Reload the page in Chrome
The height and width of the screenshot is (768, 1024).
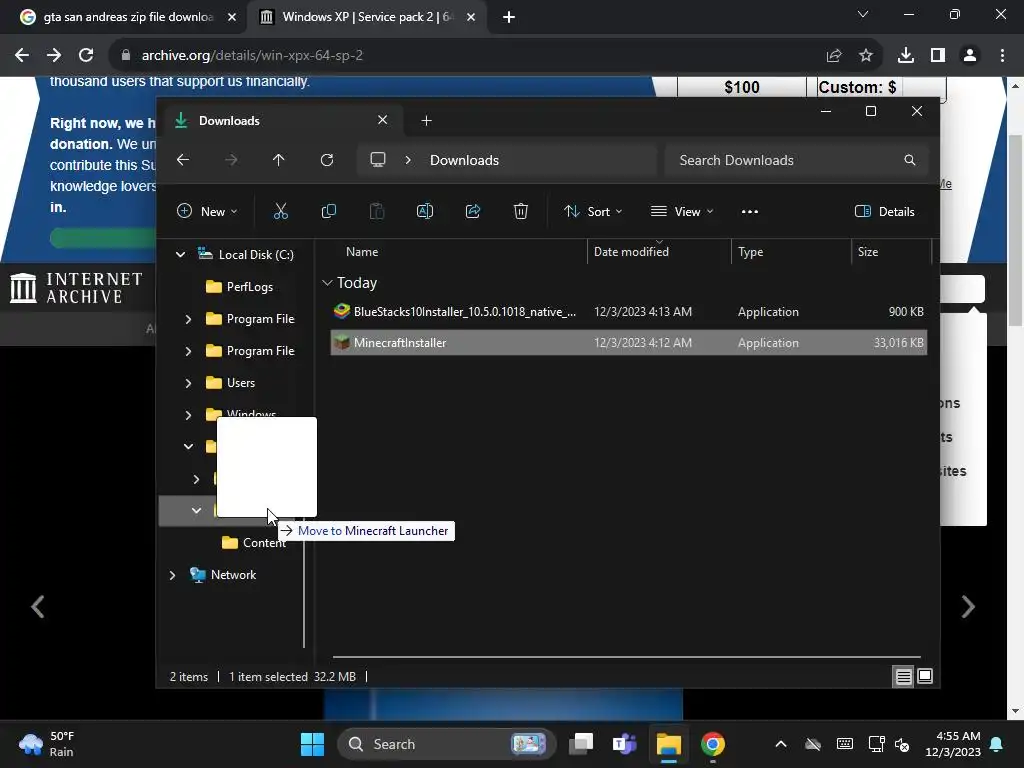86,56
